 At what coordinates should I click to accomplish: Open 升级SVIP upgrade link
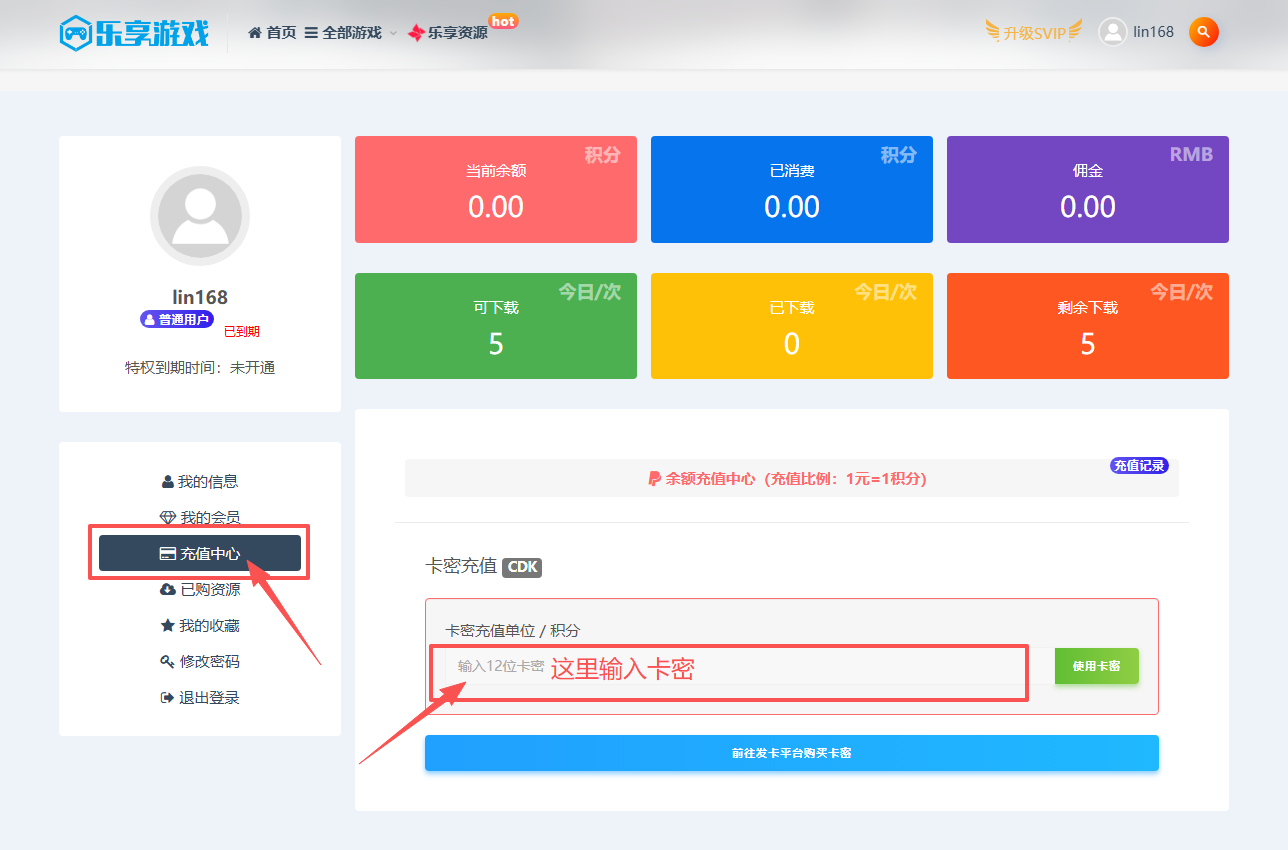(1034, 32)
